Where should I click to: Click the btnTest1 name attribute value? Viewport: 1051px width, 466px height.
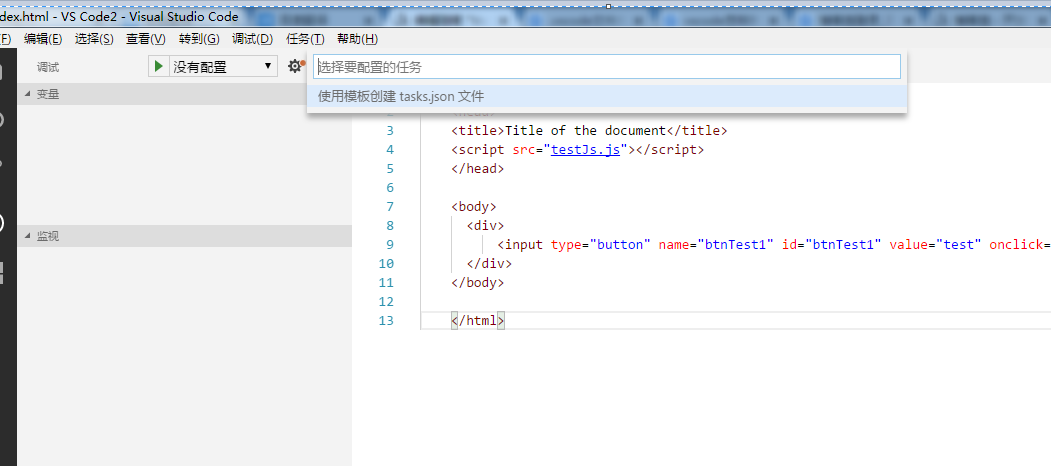[x=735, y=244]
